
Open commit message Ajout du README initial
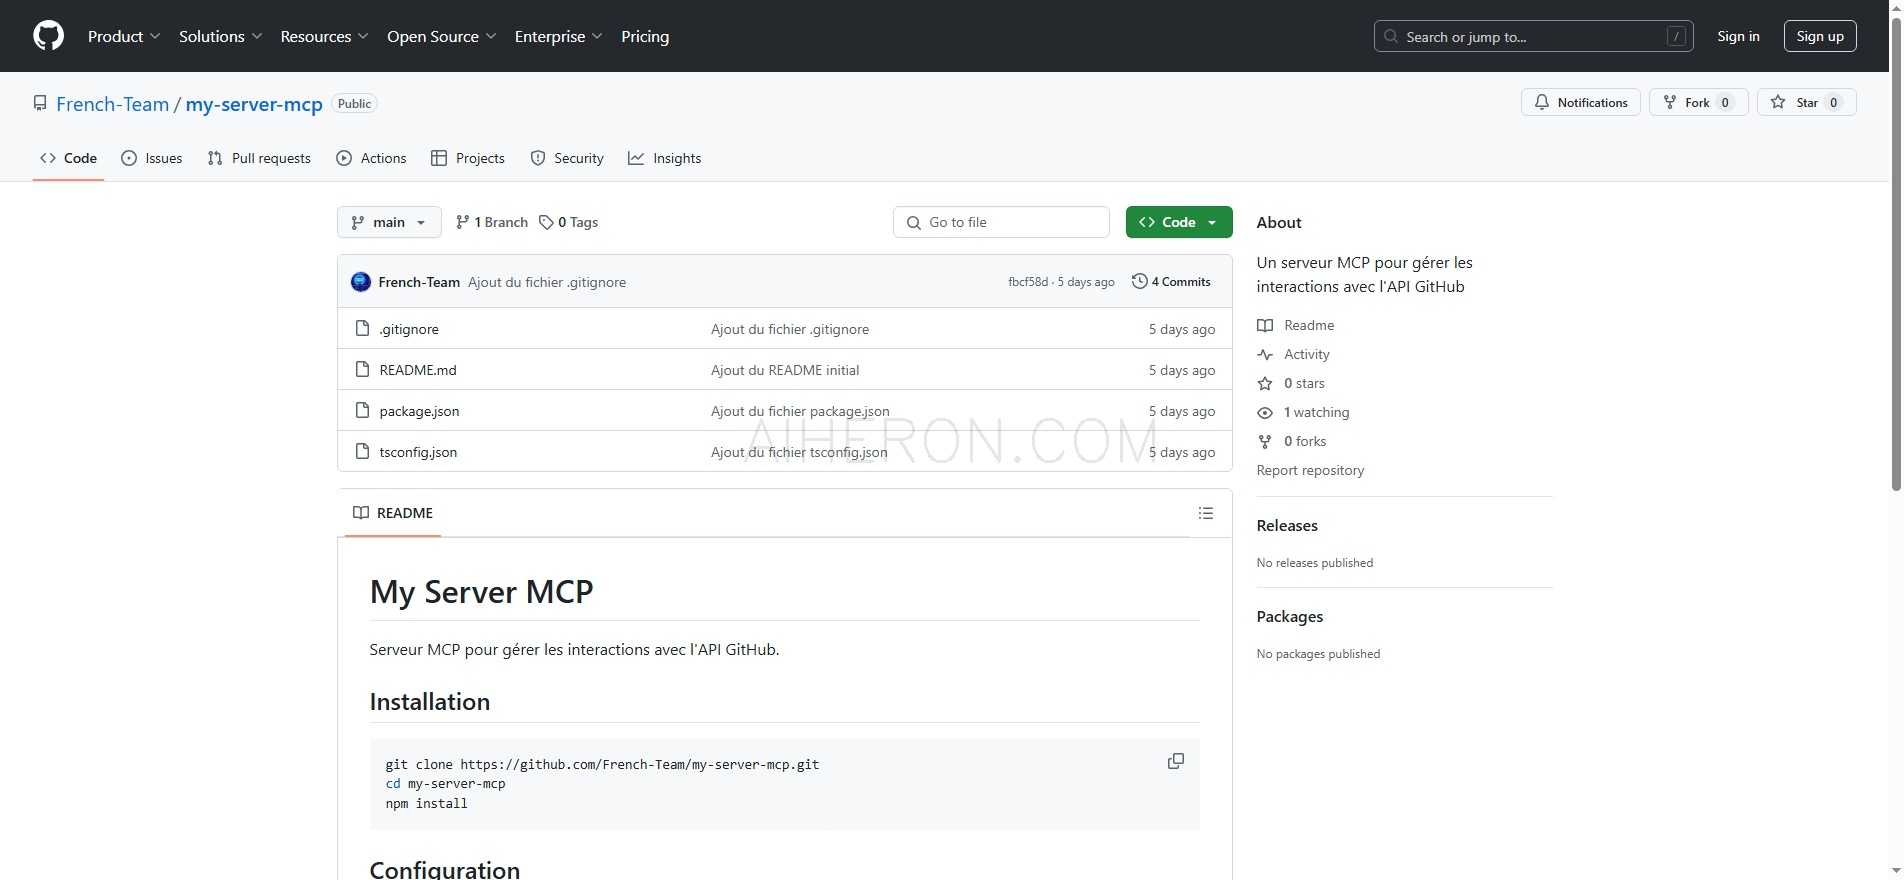click(785, 370)
